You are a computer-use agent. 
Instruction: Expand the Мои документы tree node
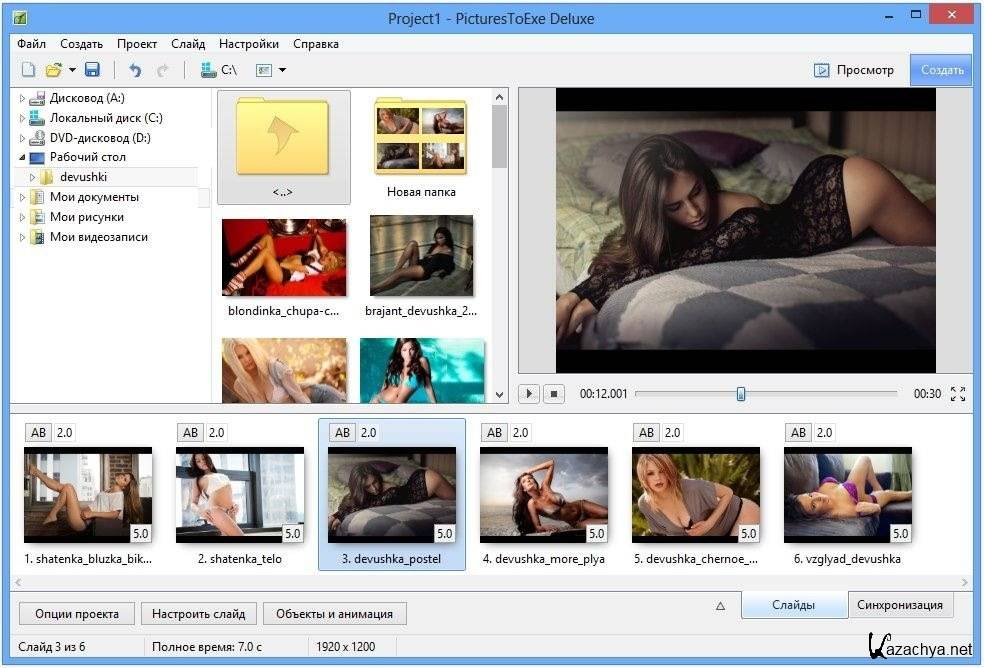pyautogui.click(x=23, y=198)
